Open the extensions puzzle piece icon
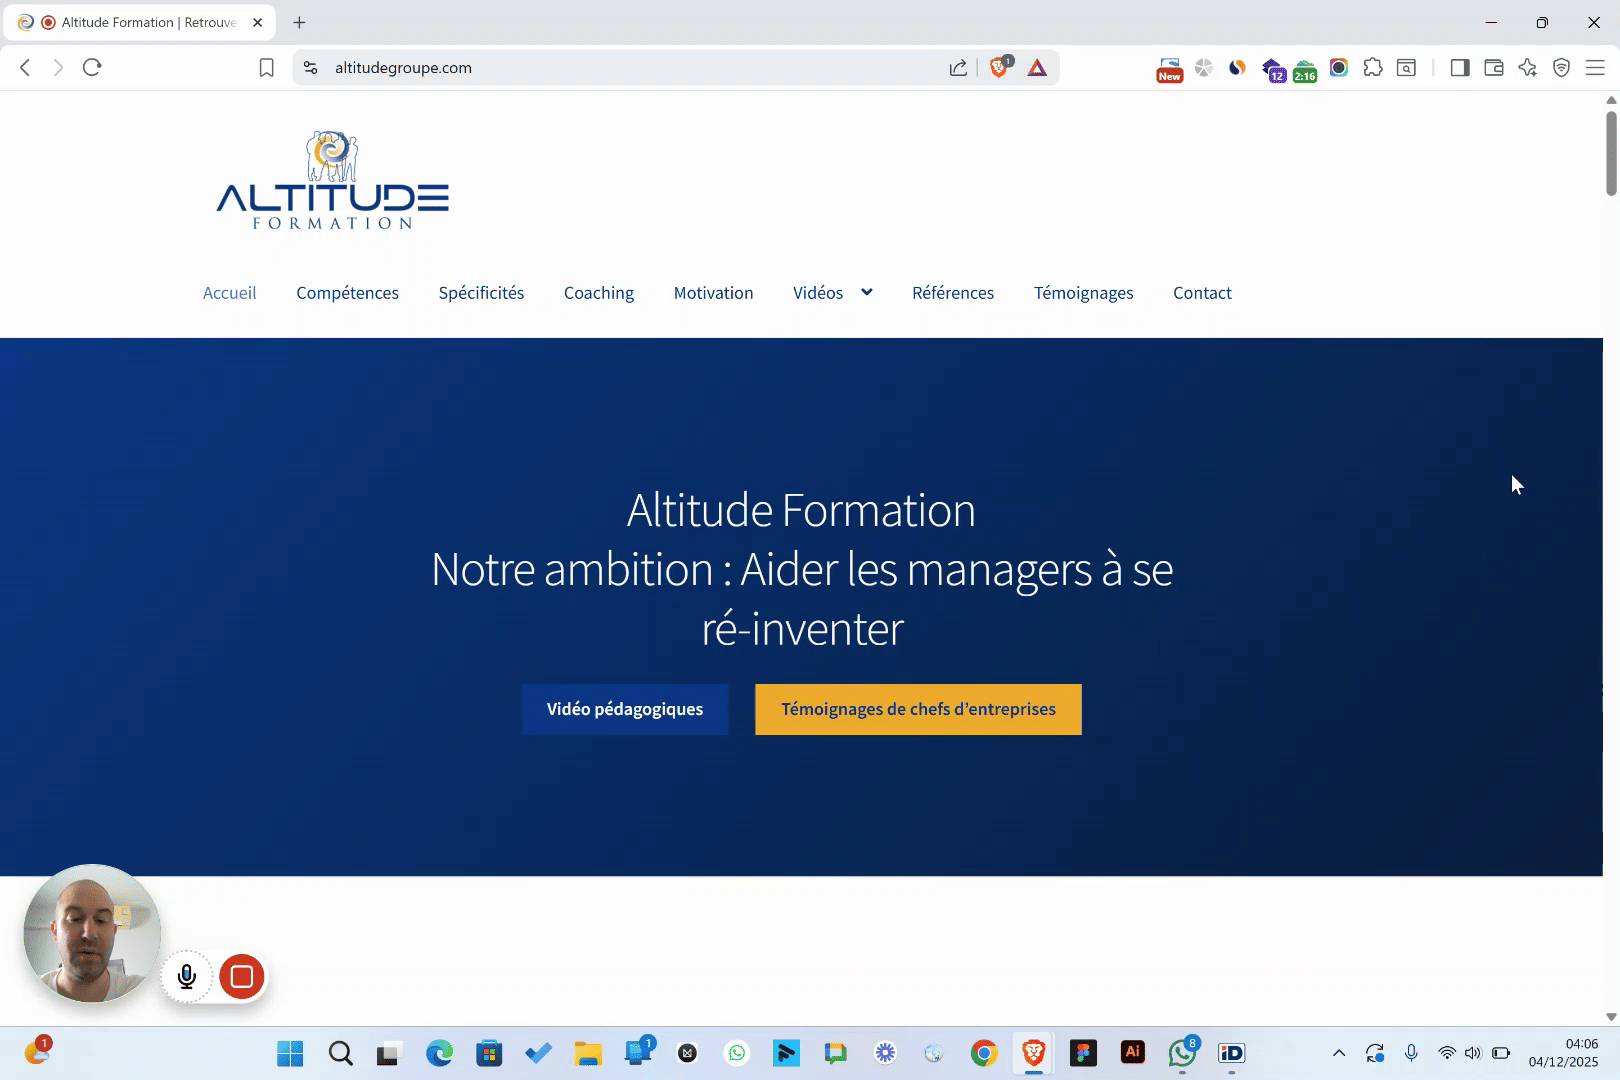Viewport: 1620px width, 1080px height. 1373,68
